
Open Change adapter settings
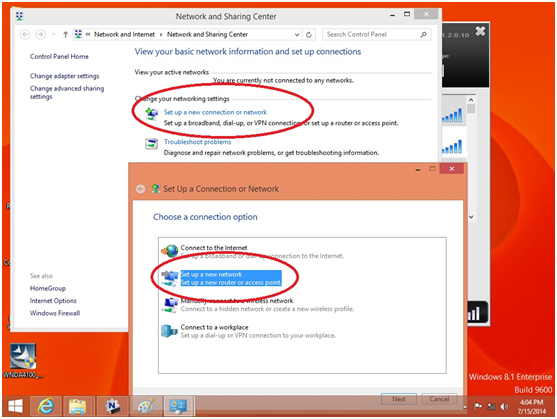pyautogui.click(x=65, y=76)
